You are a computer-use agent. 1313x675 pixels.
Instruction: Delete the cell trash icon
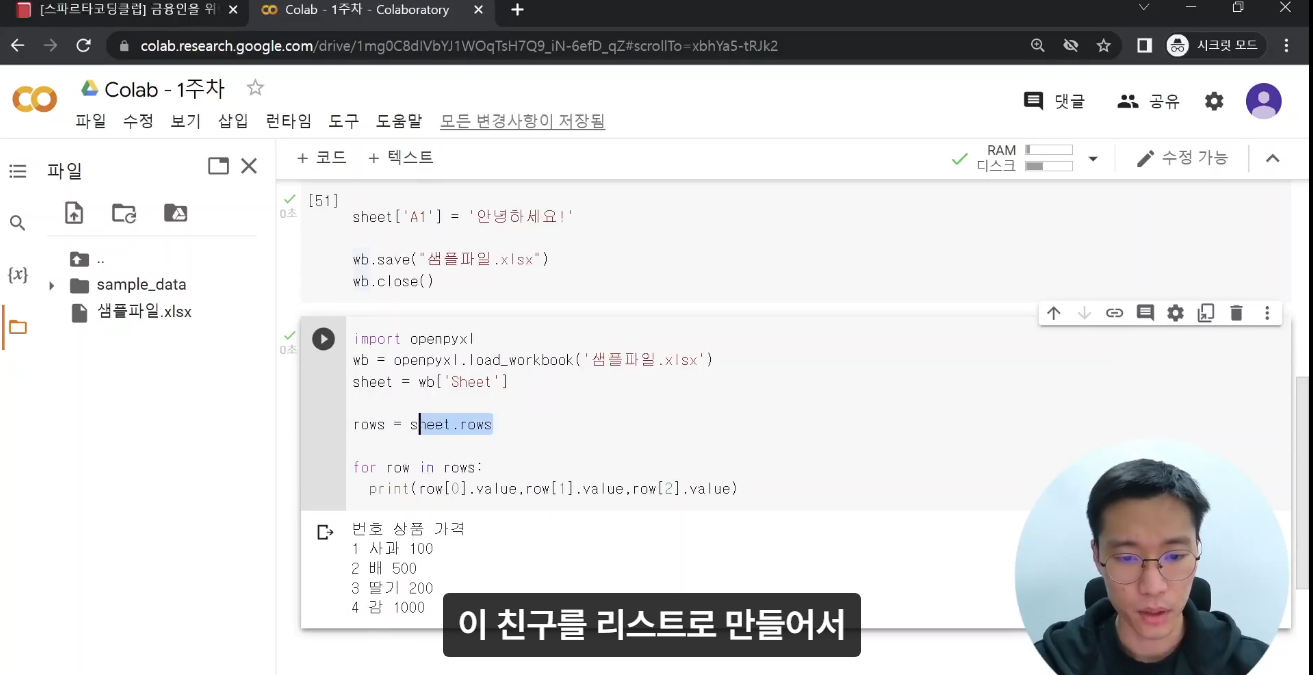tap(1236, 313)
